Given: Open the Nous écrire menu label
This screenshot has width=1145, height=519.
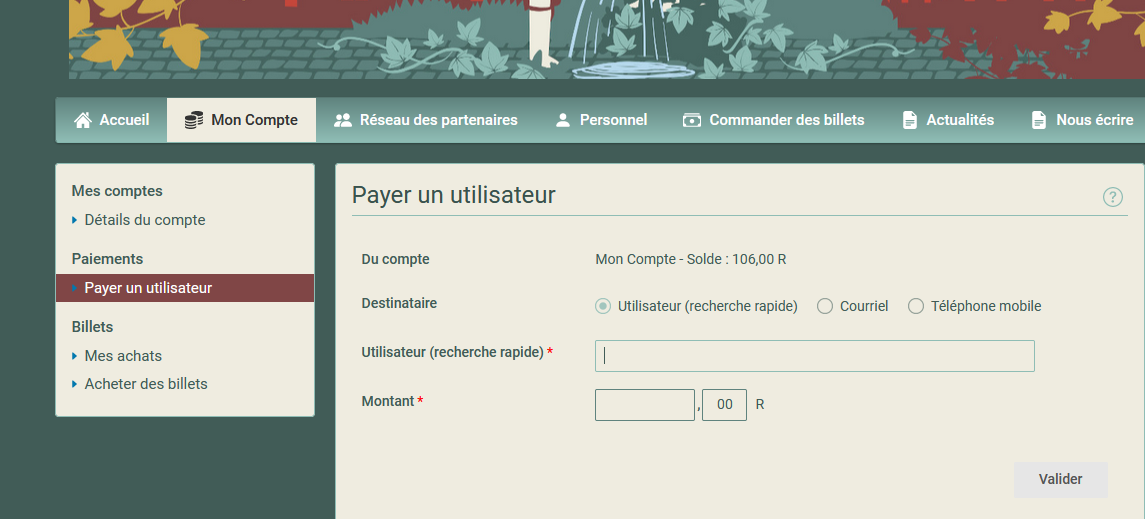Looking at the screenshot, I should pos(1095,120).
